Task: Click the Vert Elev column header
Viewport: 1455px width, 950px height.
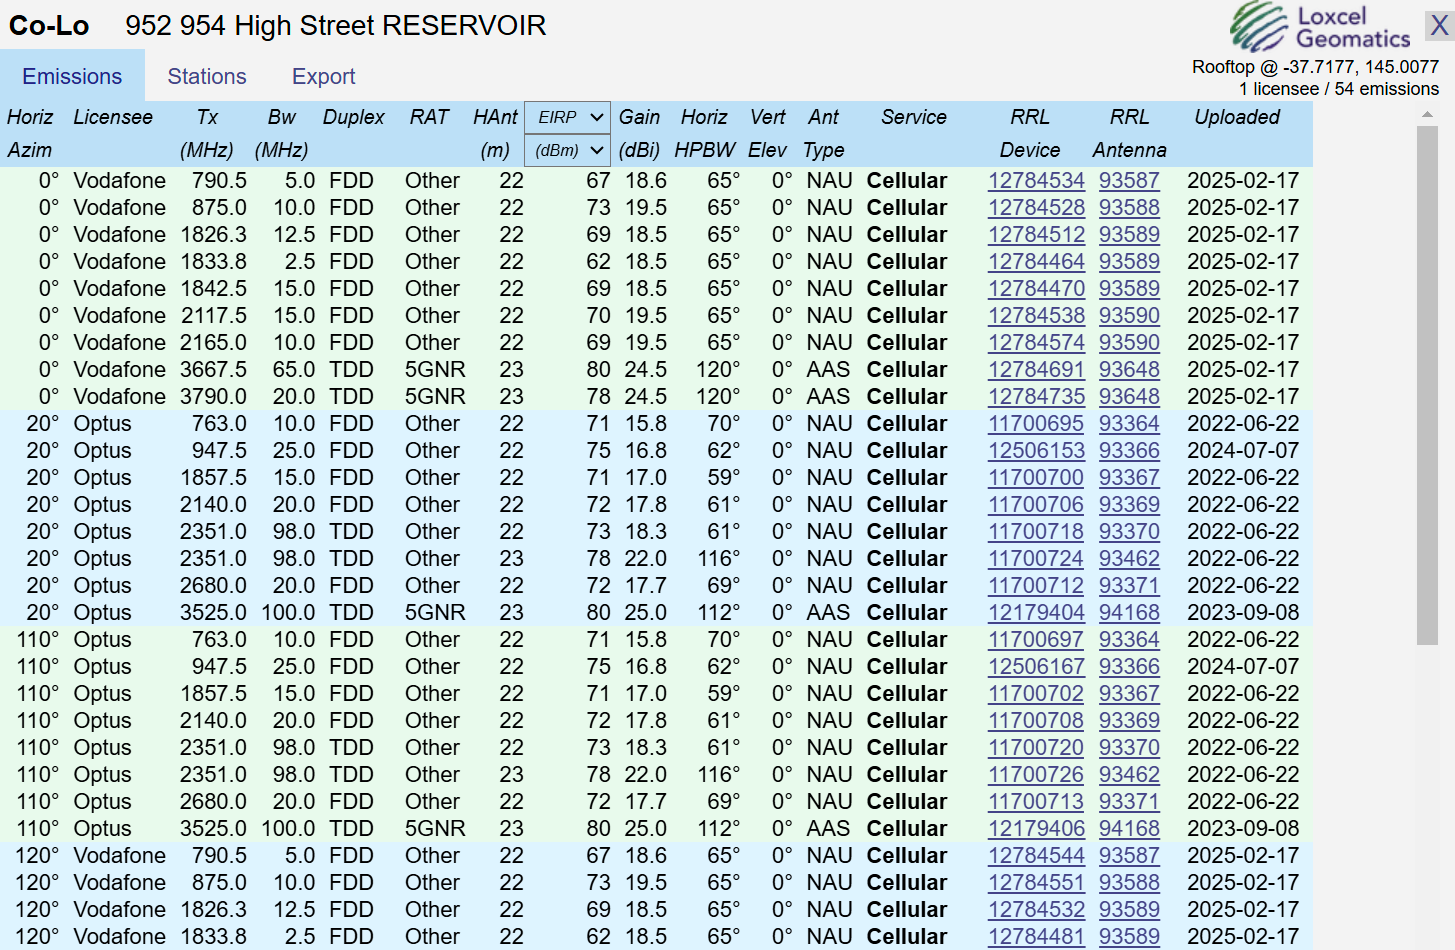Action: click(767, 133)
